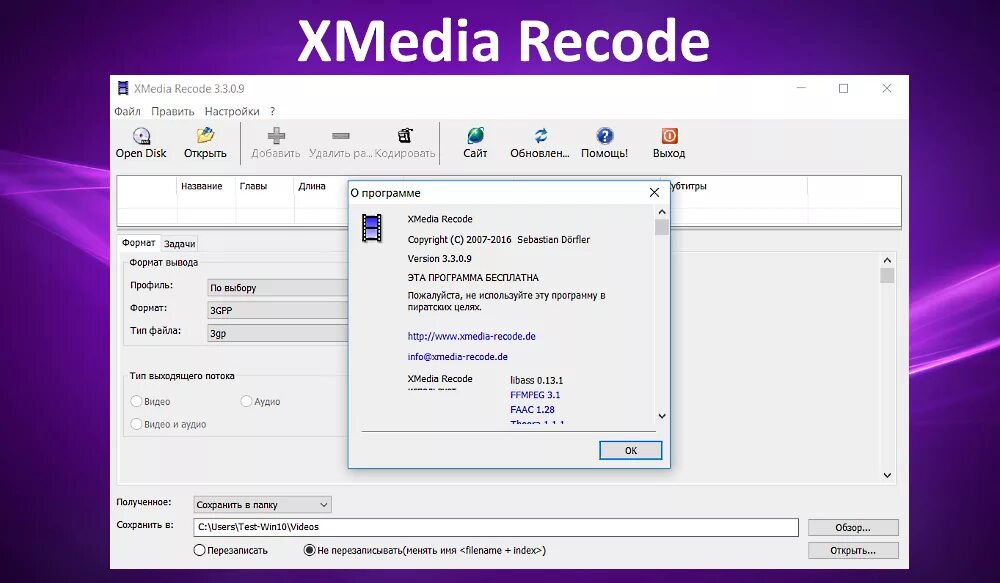This screenshot has height=583, width=1000.
Task: Click the Open Disk toolbar icon
Action: (x=141, y=136)
